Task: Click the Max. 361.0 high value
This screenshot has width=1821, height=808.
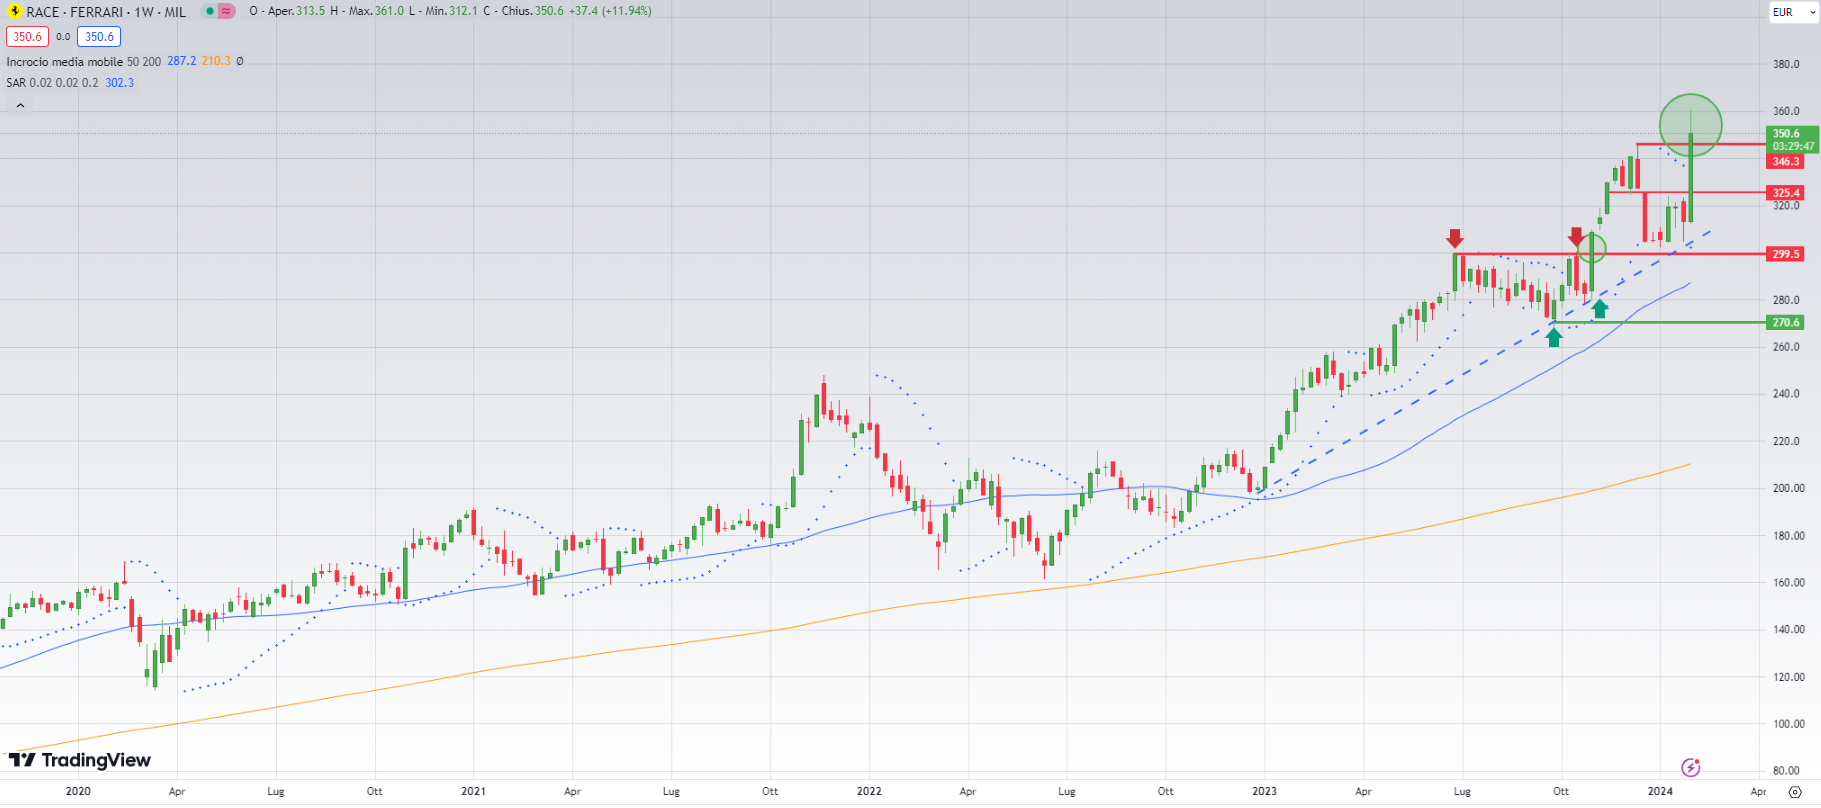Action: (x=376, y=11)
